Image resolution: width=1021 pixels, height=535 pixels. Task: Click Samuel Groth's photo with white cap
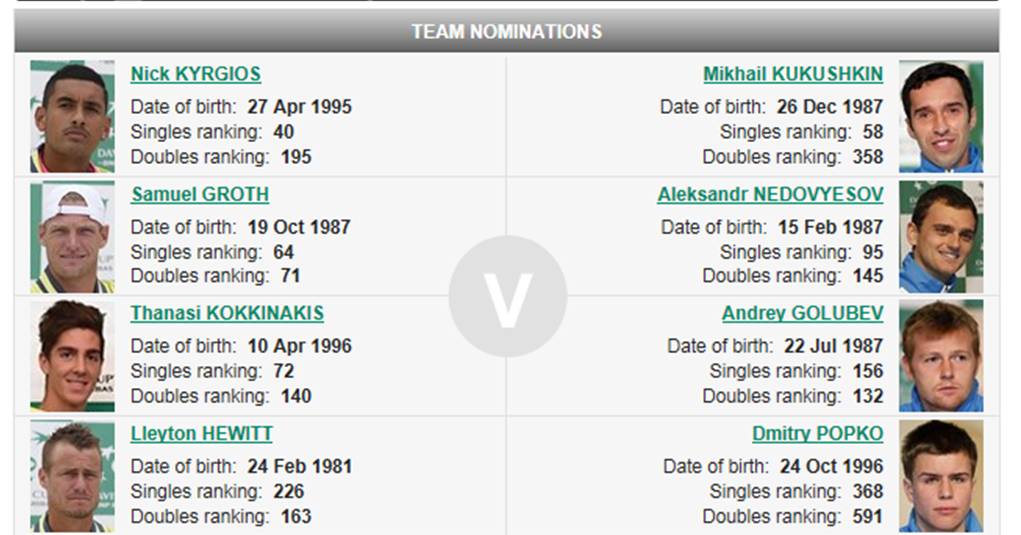pyautogui.click(x=72, y=236)
